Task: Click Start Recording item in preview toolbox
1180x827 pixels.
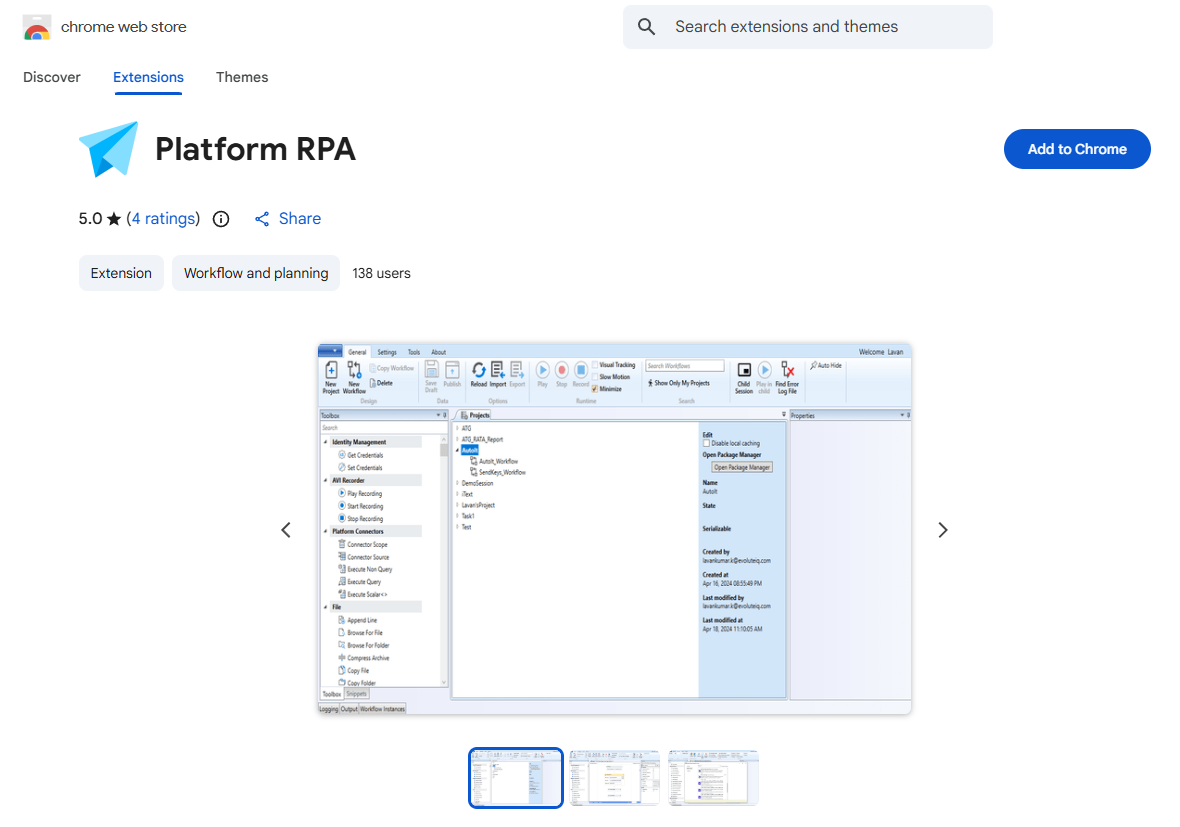Action: pyautogui.click(x=360, y=506)
